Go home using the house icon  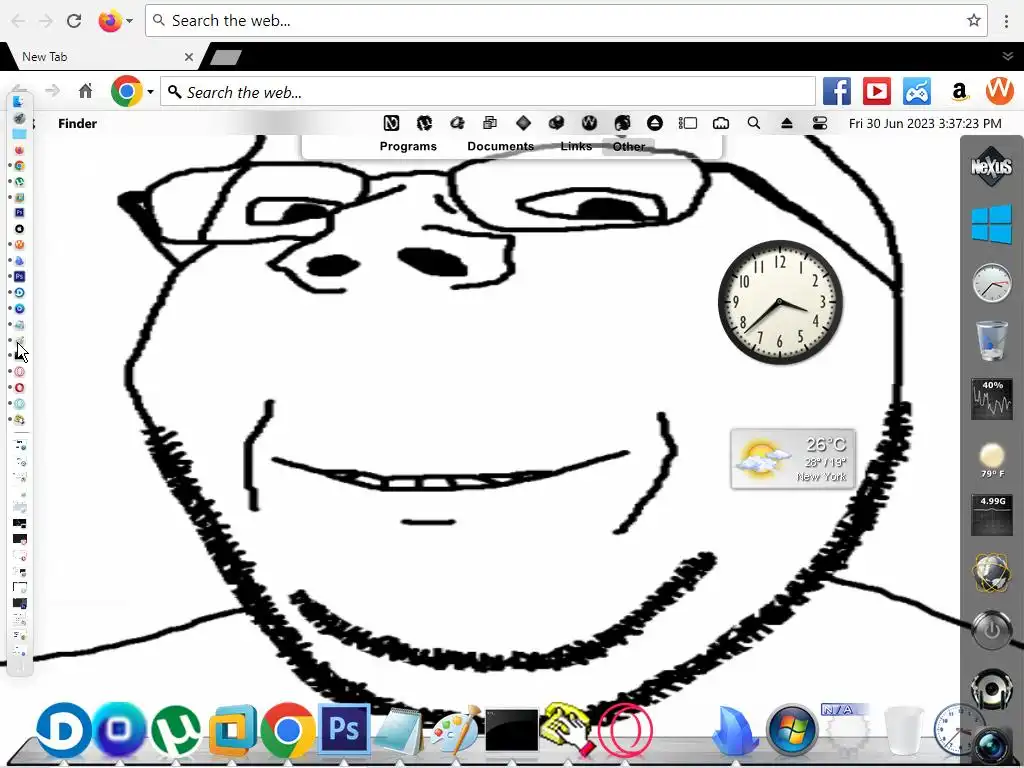(86, 91)
